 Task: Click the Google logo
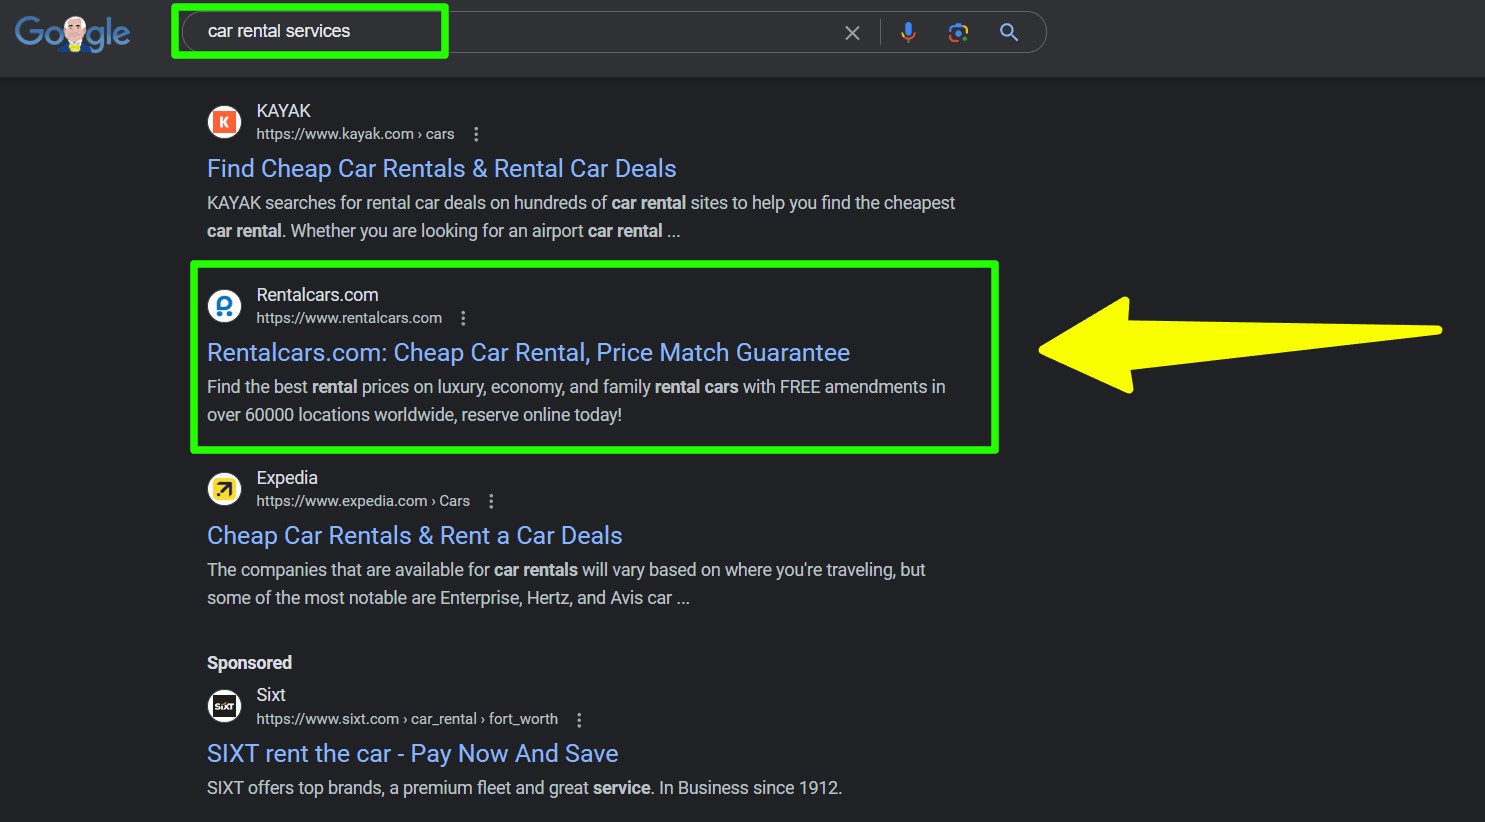tap(72, 33)
